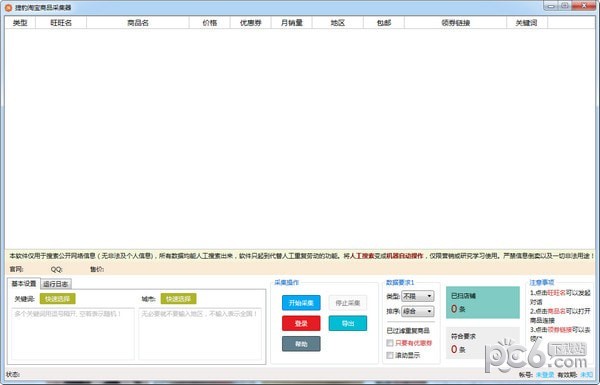The image size is (600, 385).
Task: Click the 状态: label in status bar
Action: click(x=13, y=375)
